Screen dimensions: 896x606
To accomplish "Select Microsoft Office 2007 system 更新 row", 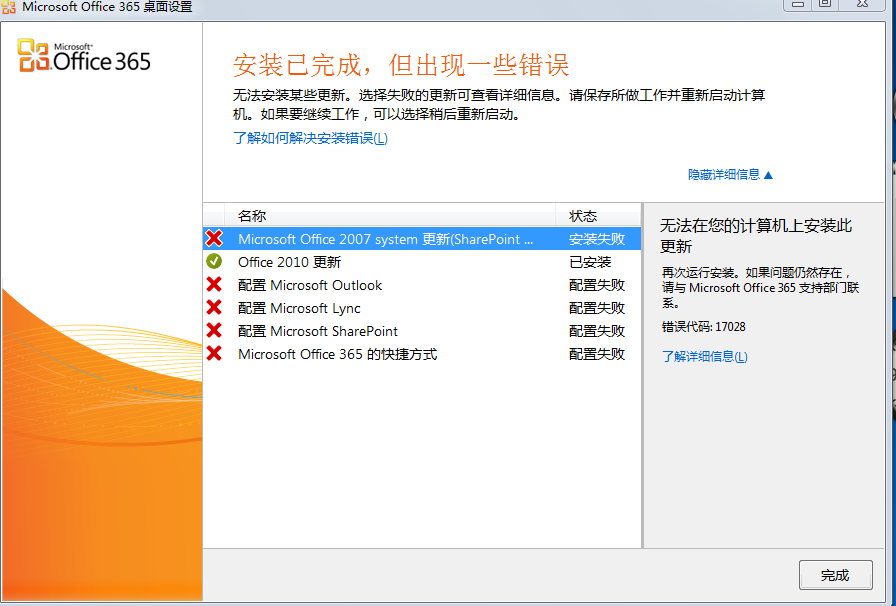I will point(422,238).
